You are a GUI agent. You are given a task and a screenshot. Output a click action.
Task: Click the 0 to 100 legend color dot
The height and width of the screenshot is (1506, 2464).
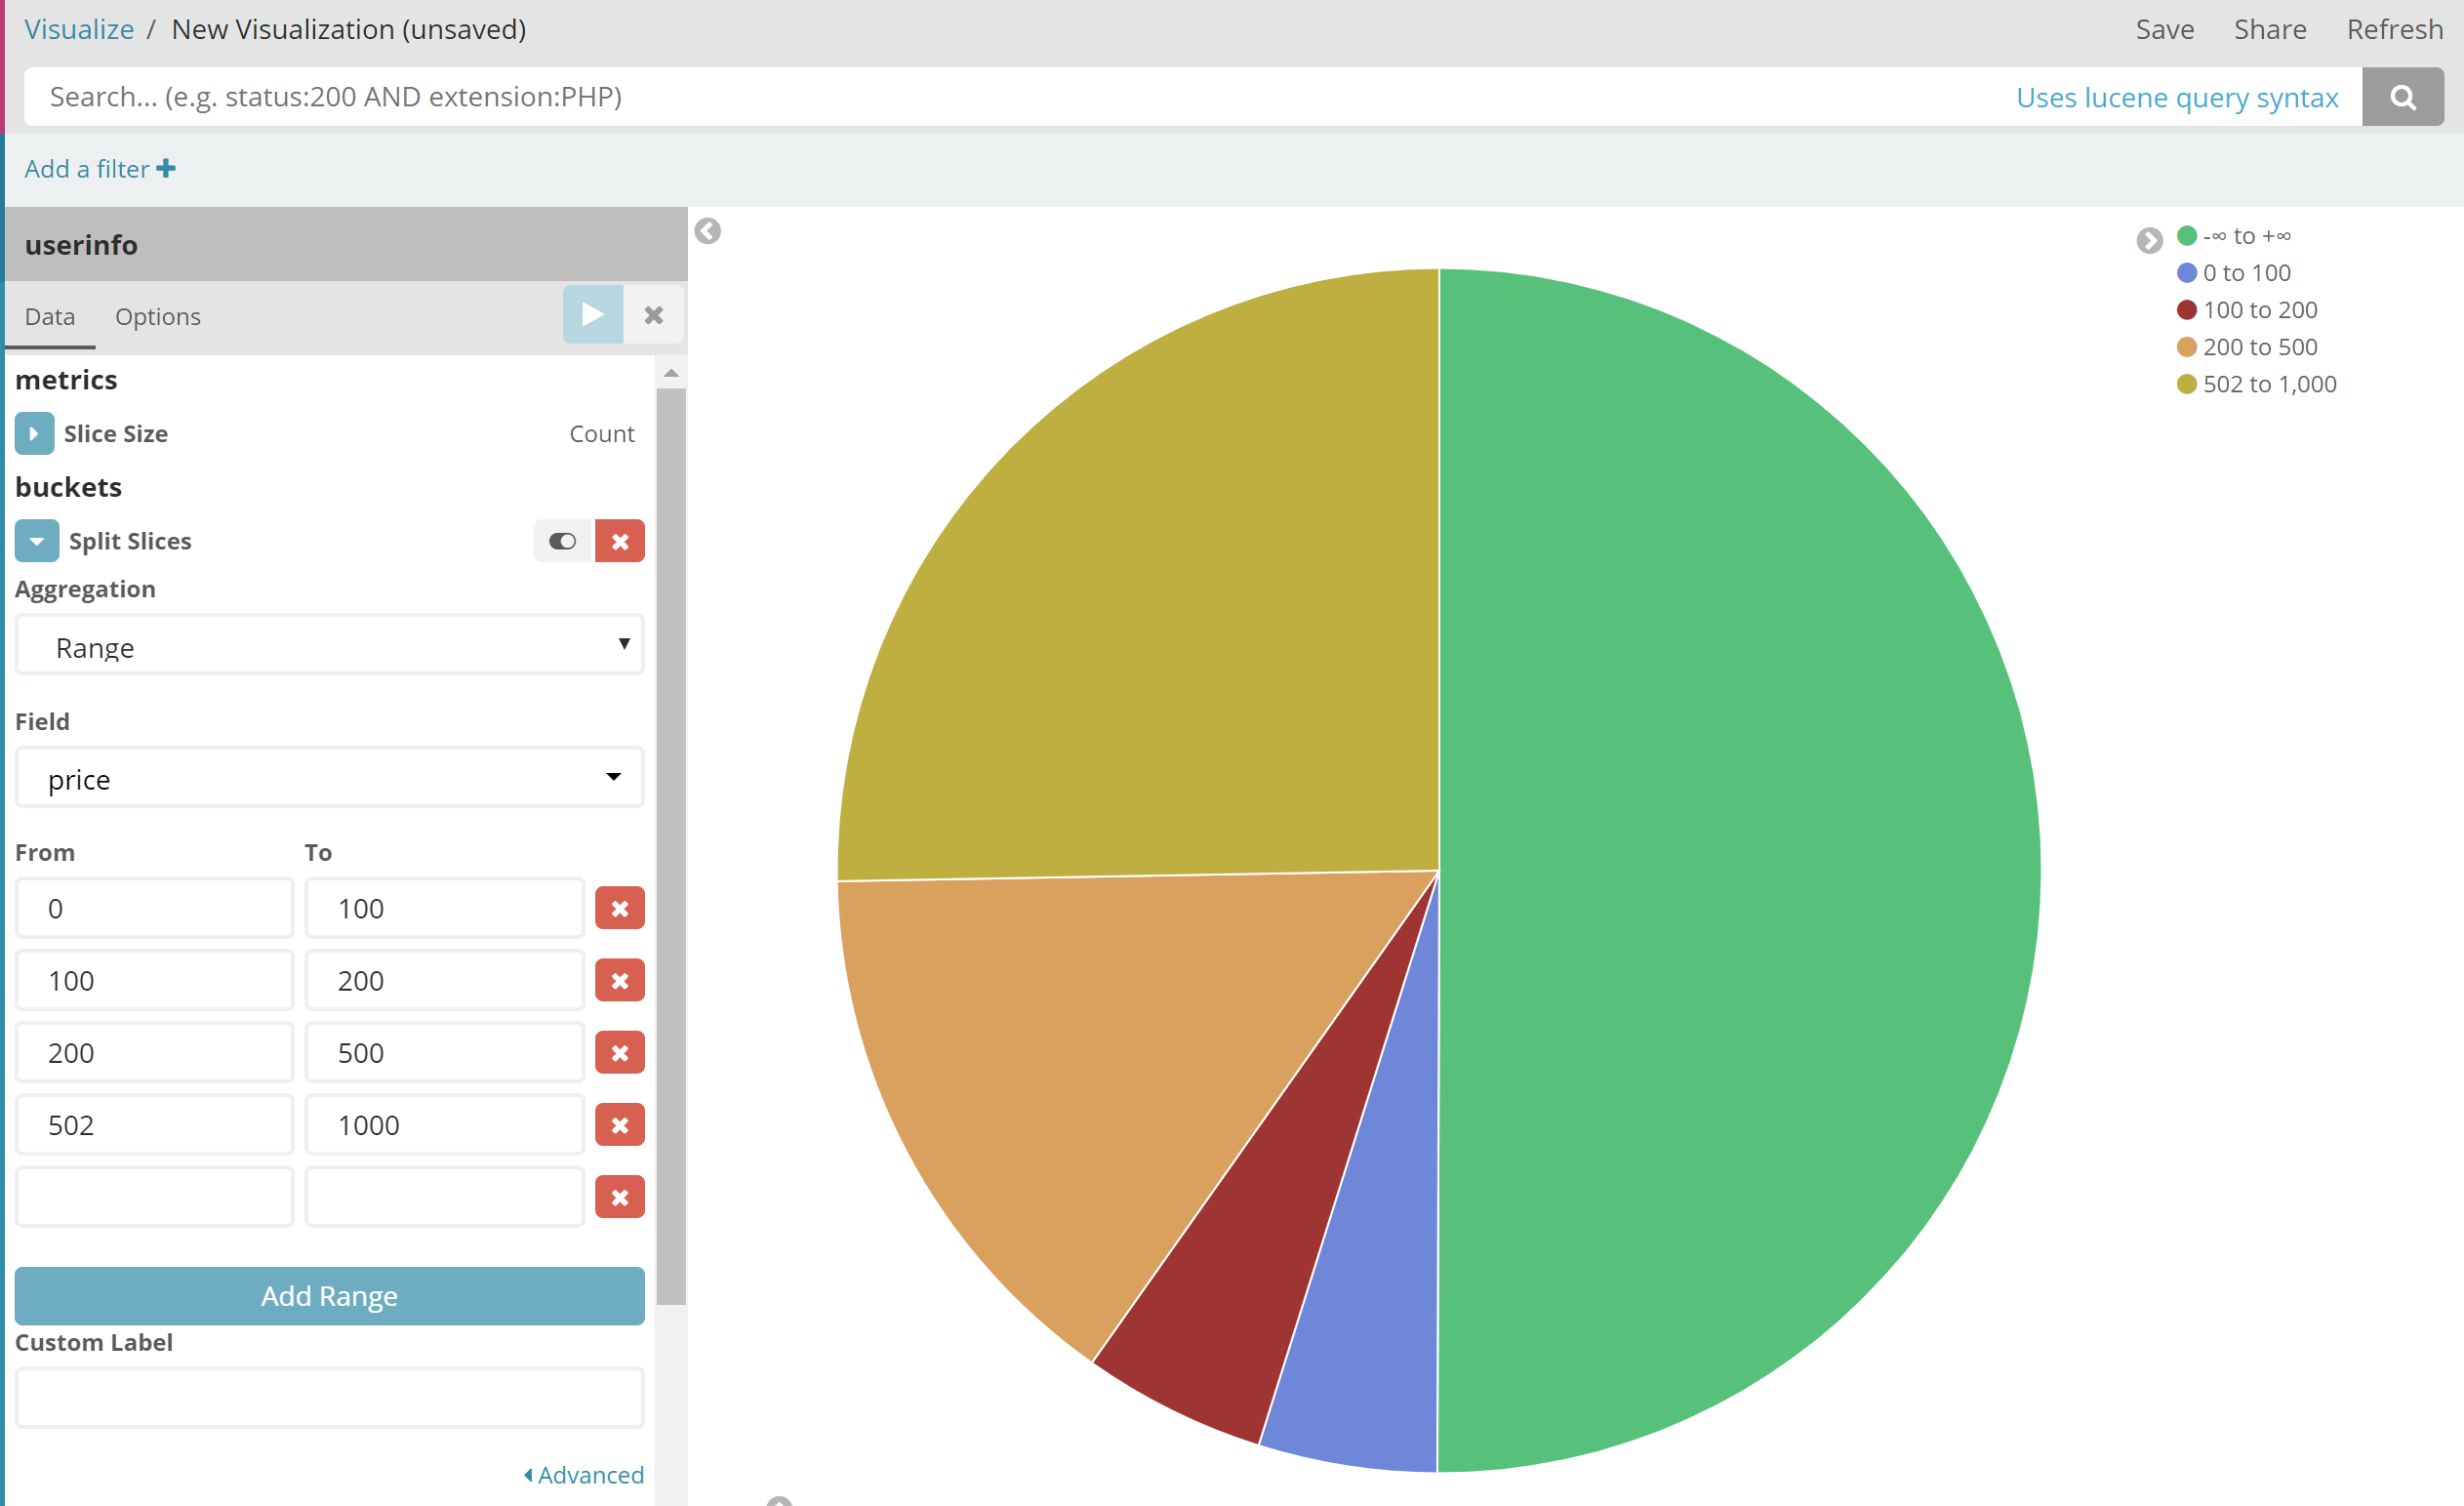pos(2187,272)
